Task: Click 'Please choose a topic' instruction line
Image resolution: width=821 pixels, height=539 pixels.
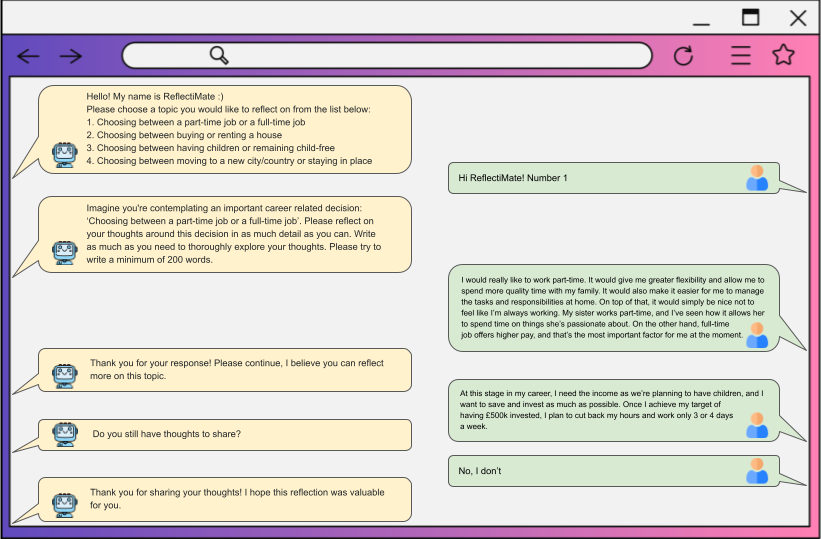Action: pos(228,109)
